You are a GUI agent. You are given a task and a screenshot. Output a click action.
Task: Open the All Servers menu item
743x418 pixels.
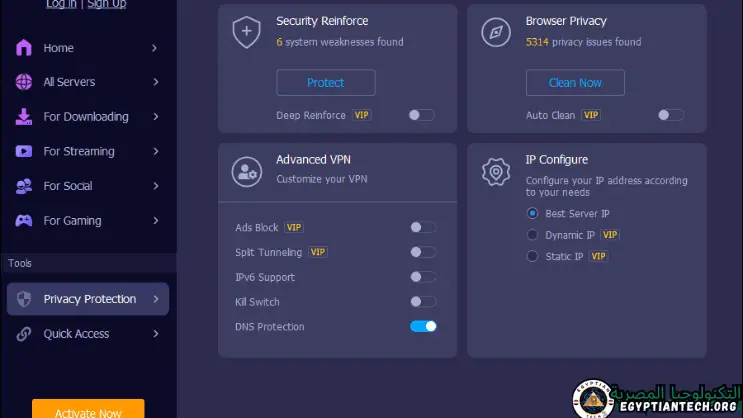click(x=88, y=82)
